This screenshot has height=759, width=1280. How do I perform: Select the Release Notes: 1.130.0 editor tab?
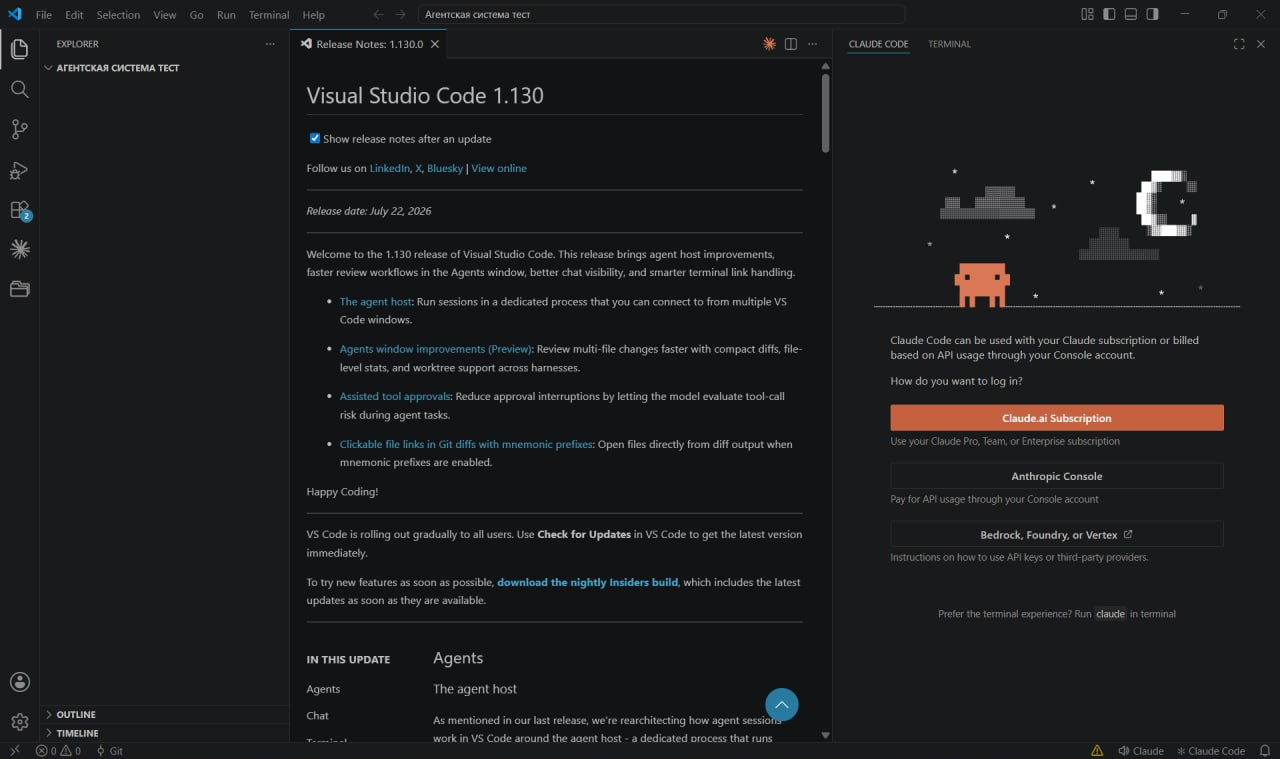point(368,44)
